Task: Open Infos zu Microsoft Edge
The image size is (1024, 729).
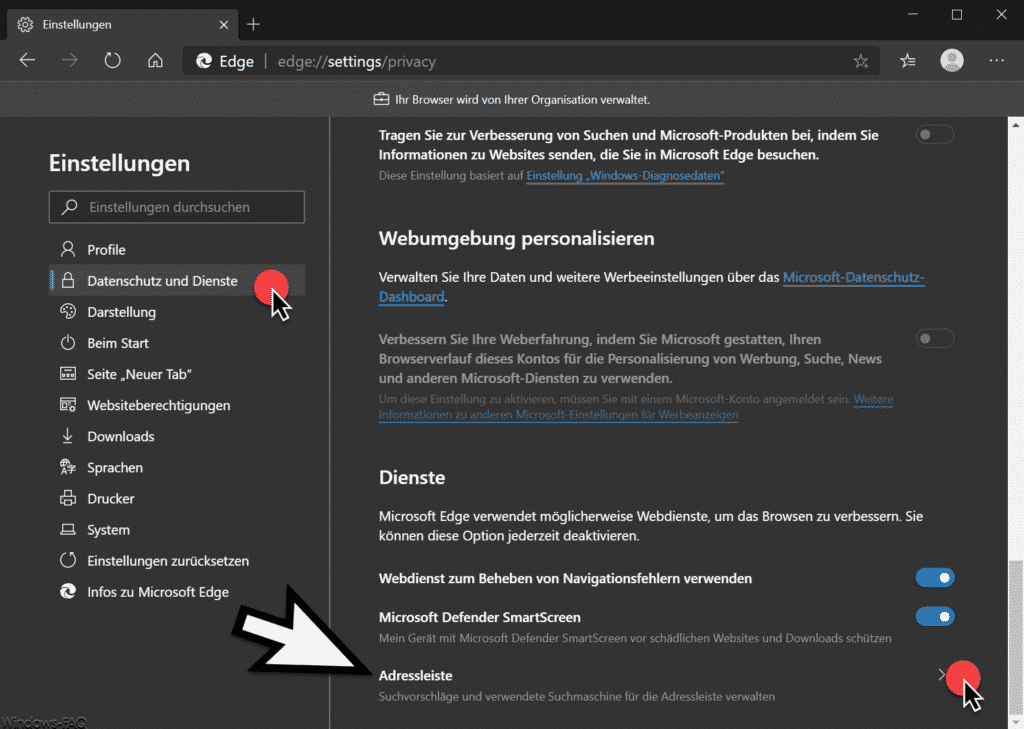Action: coord(176,592)
